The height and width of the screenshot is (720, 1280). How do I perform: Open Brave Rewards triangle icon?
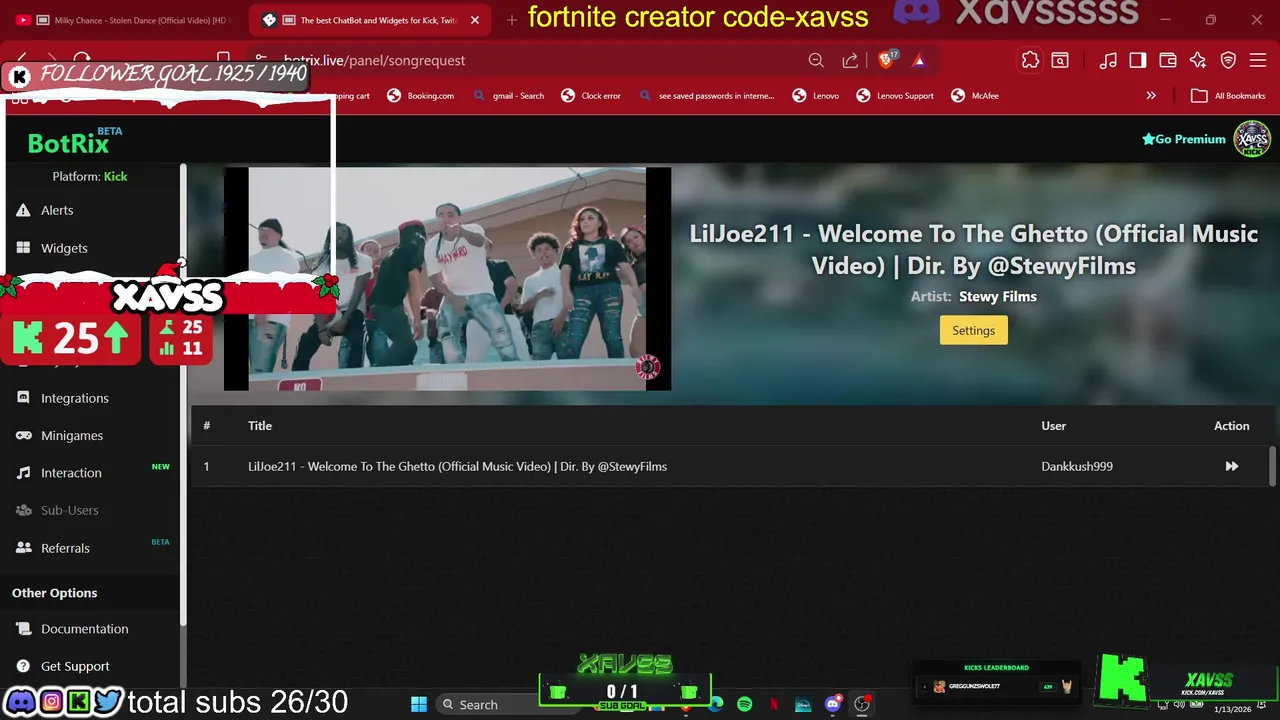(919, 60)
